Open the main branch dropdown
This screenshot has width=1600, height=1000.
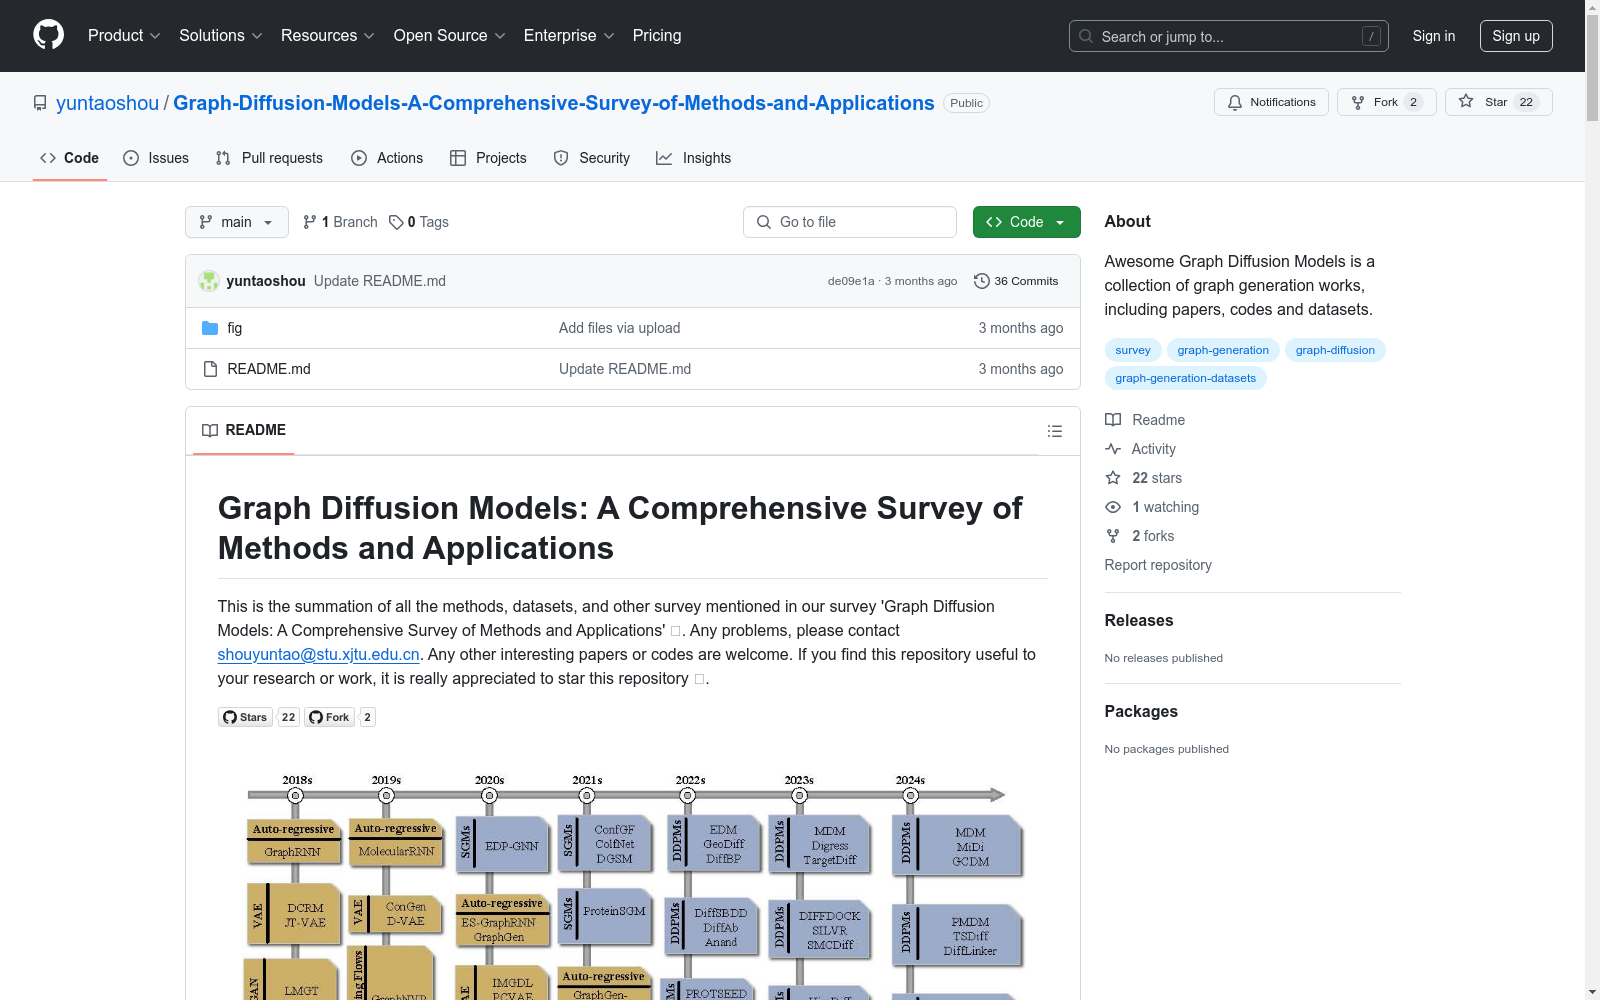[236, 222]
